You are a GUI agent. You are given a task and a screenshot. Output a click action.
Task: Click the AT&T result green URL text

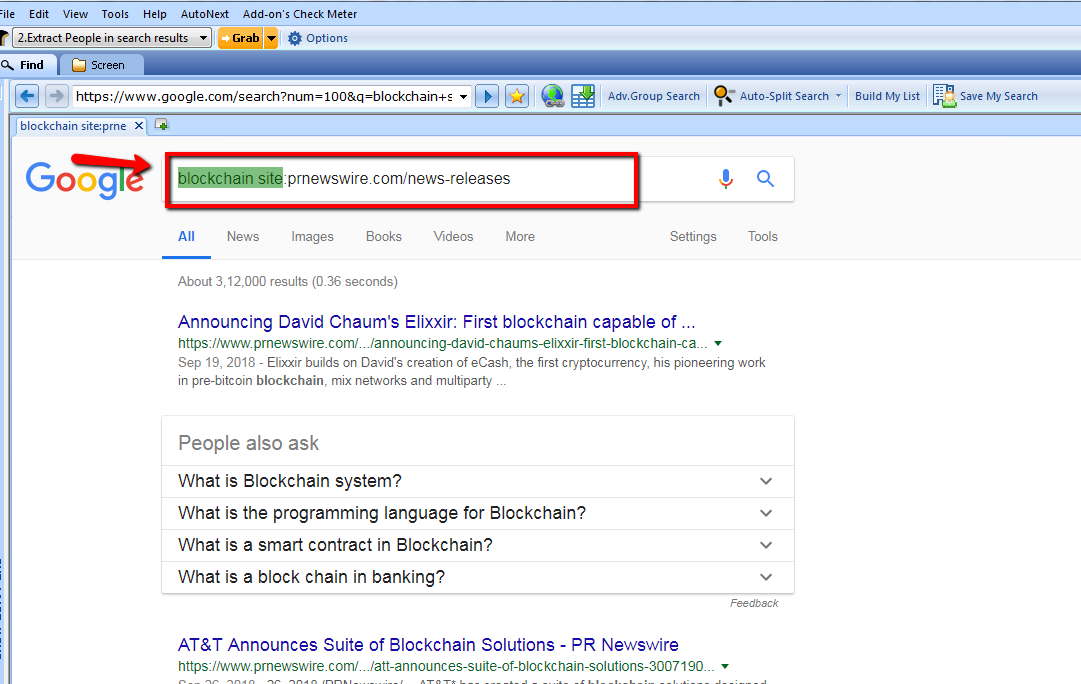[446, 666]
